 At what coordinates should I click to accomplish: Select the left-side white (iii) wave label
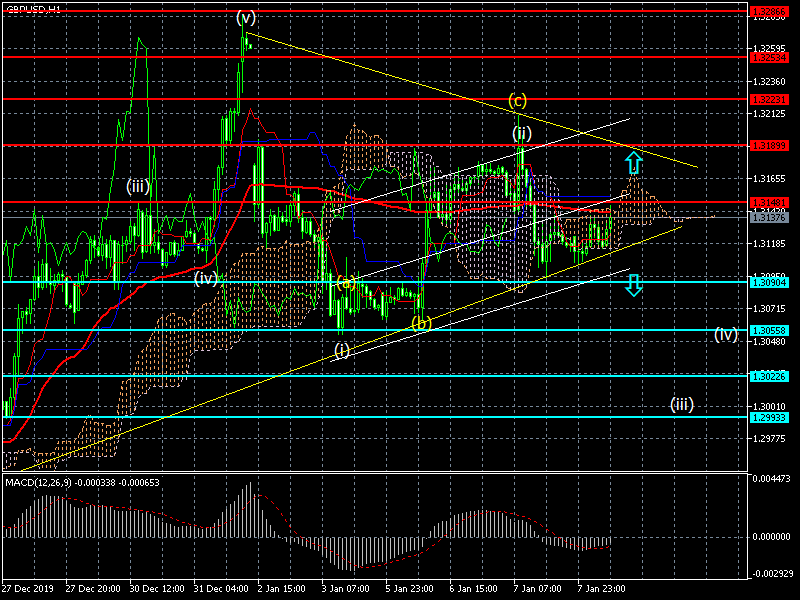tap(138, 186)
